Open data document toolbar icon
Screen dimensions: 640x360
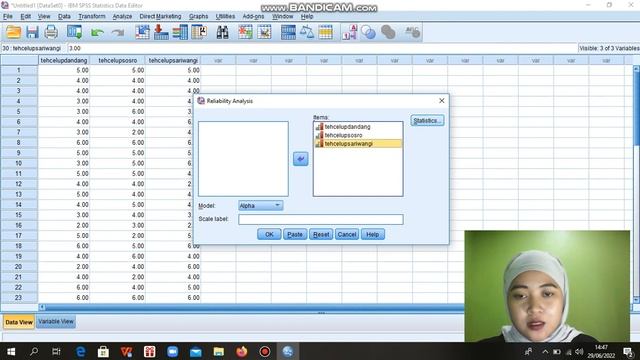point(13,32)
